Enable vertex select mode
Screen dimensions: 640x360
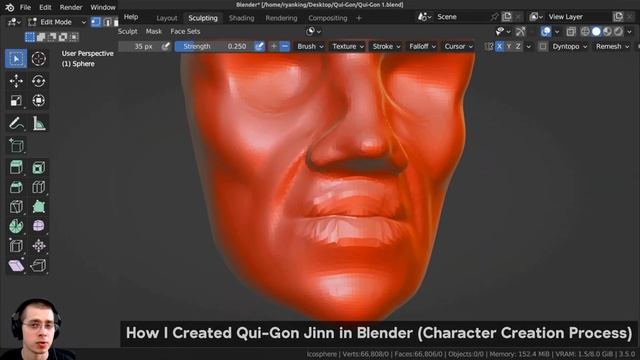click(96, 22)
